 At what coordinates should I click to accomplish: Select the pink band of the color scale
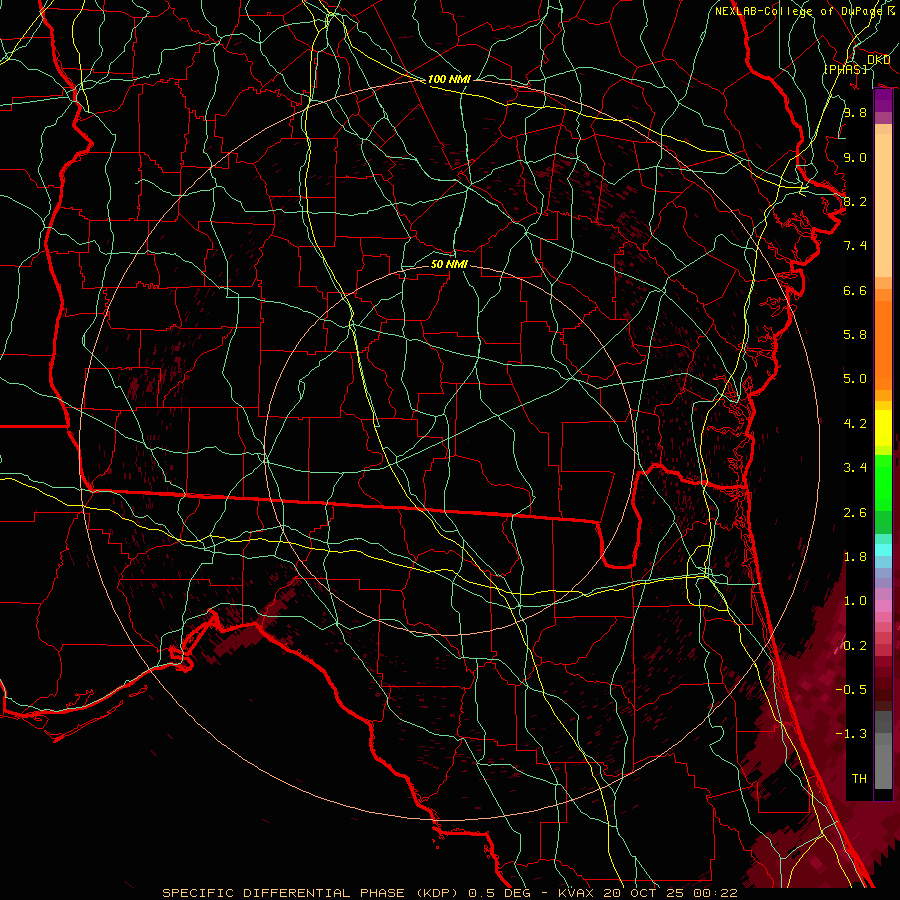[883, 606]
